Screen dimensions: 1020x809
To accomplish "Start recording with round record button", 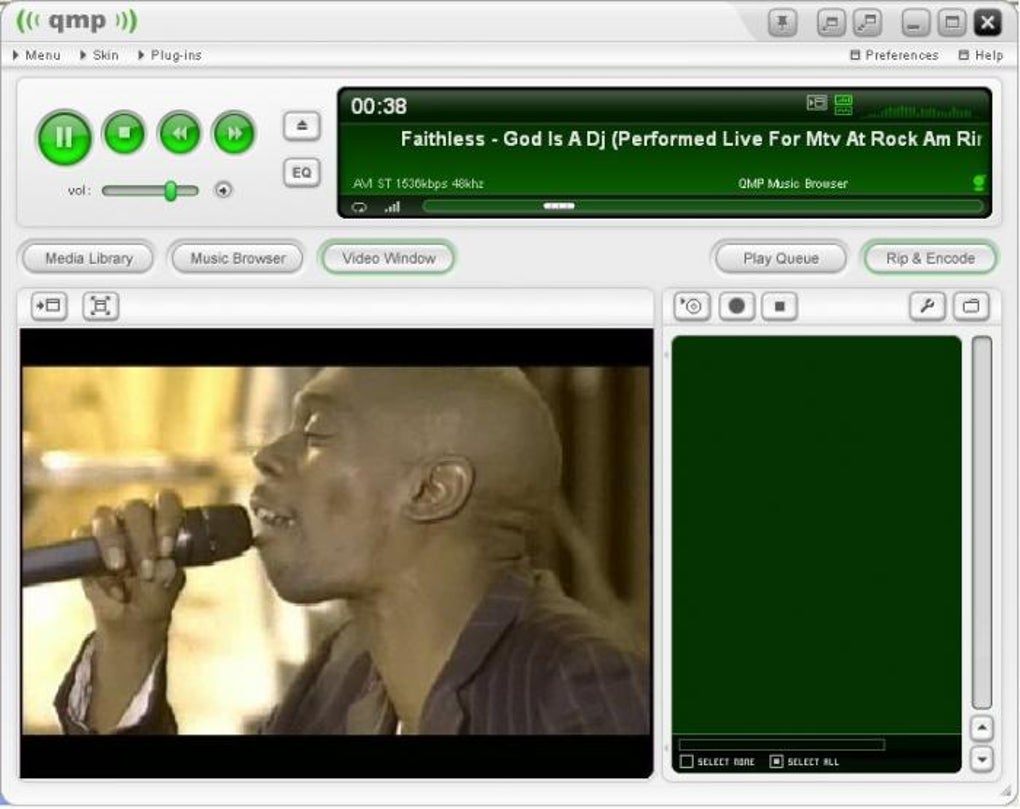I will pos(736,306).
